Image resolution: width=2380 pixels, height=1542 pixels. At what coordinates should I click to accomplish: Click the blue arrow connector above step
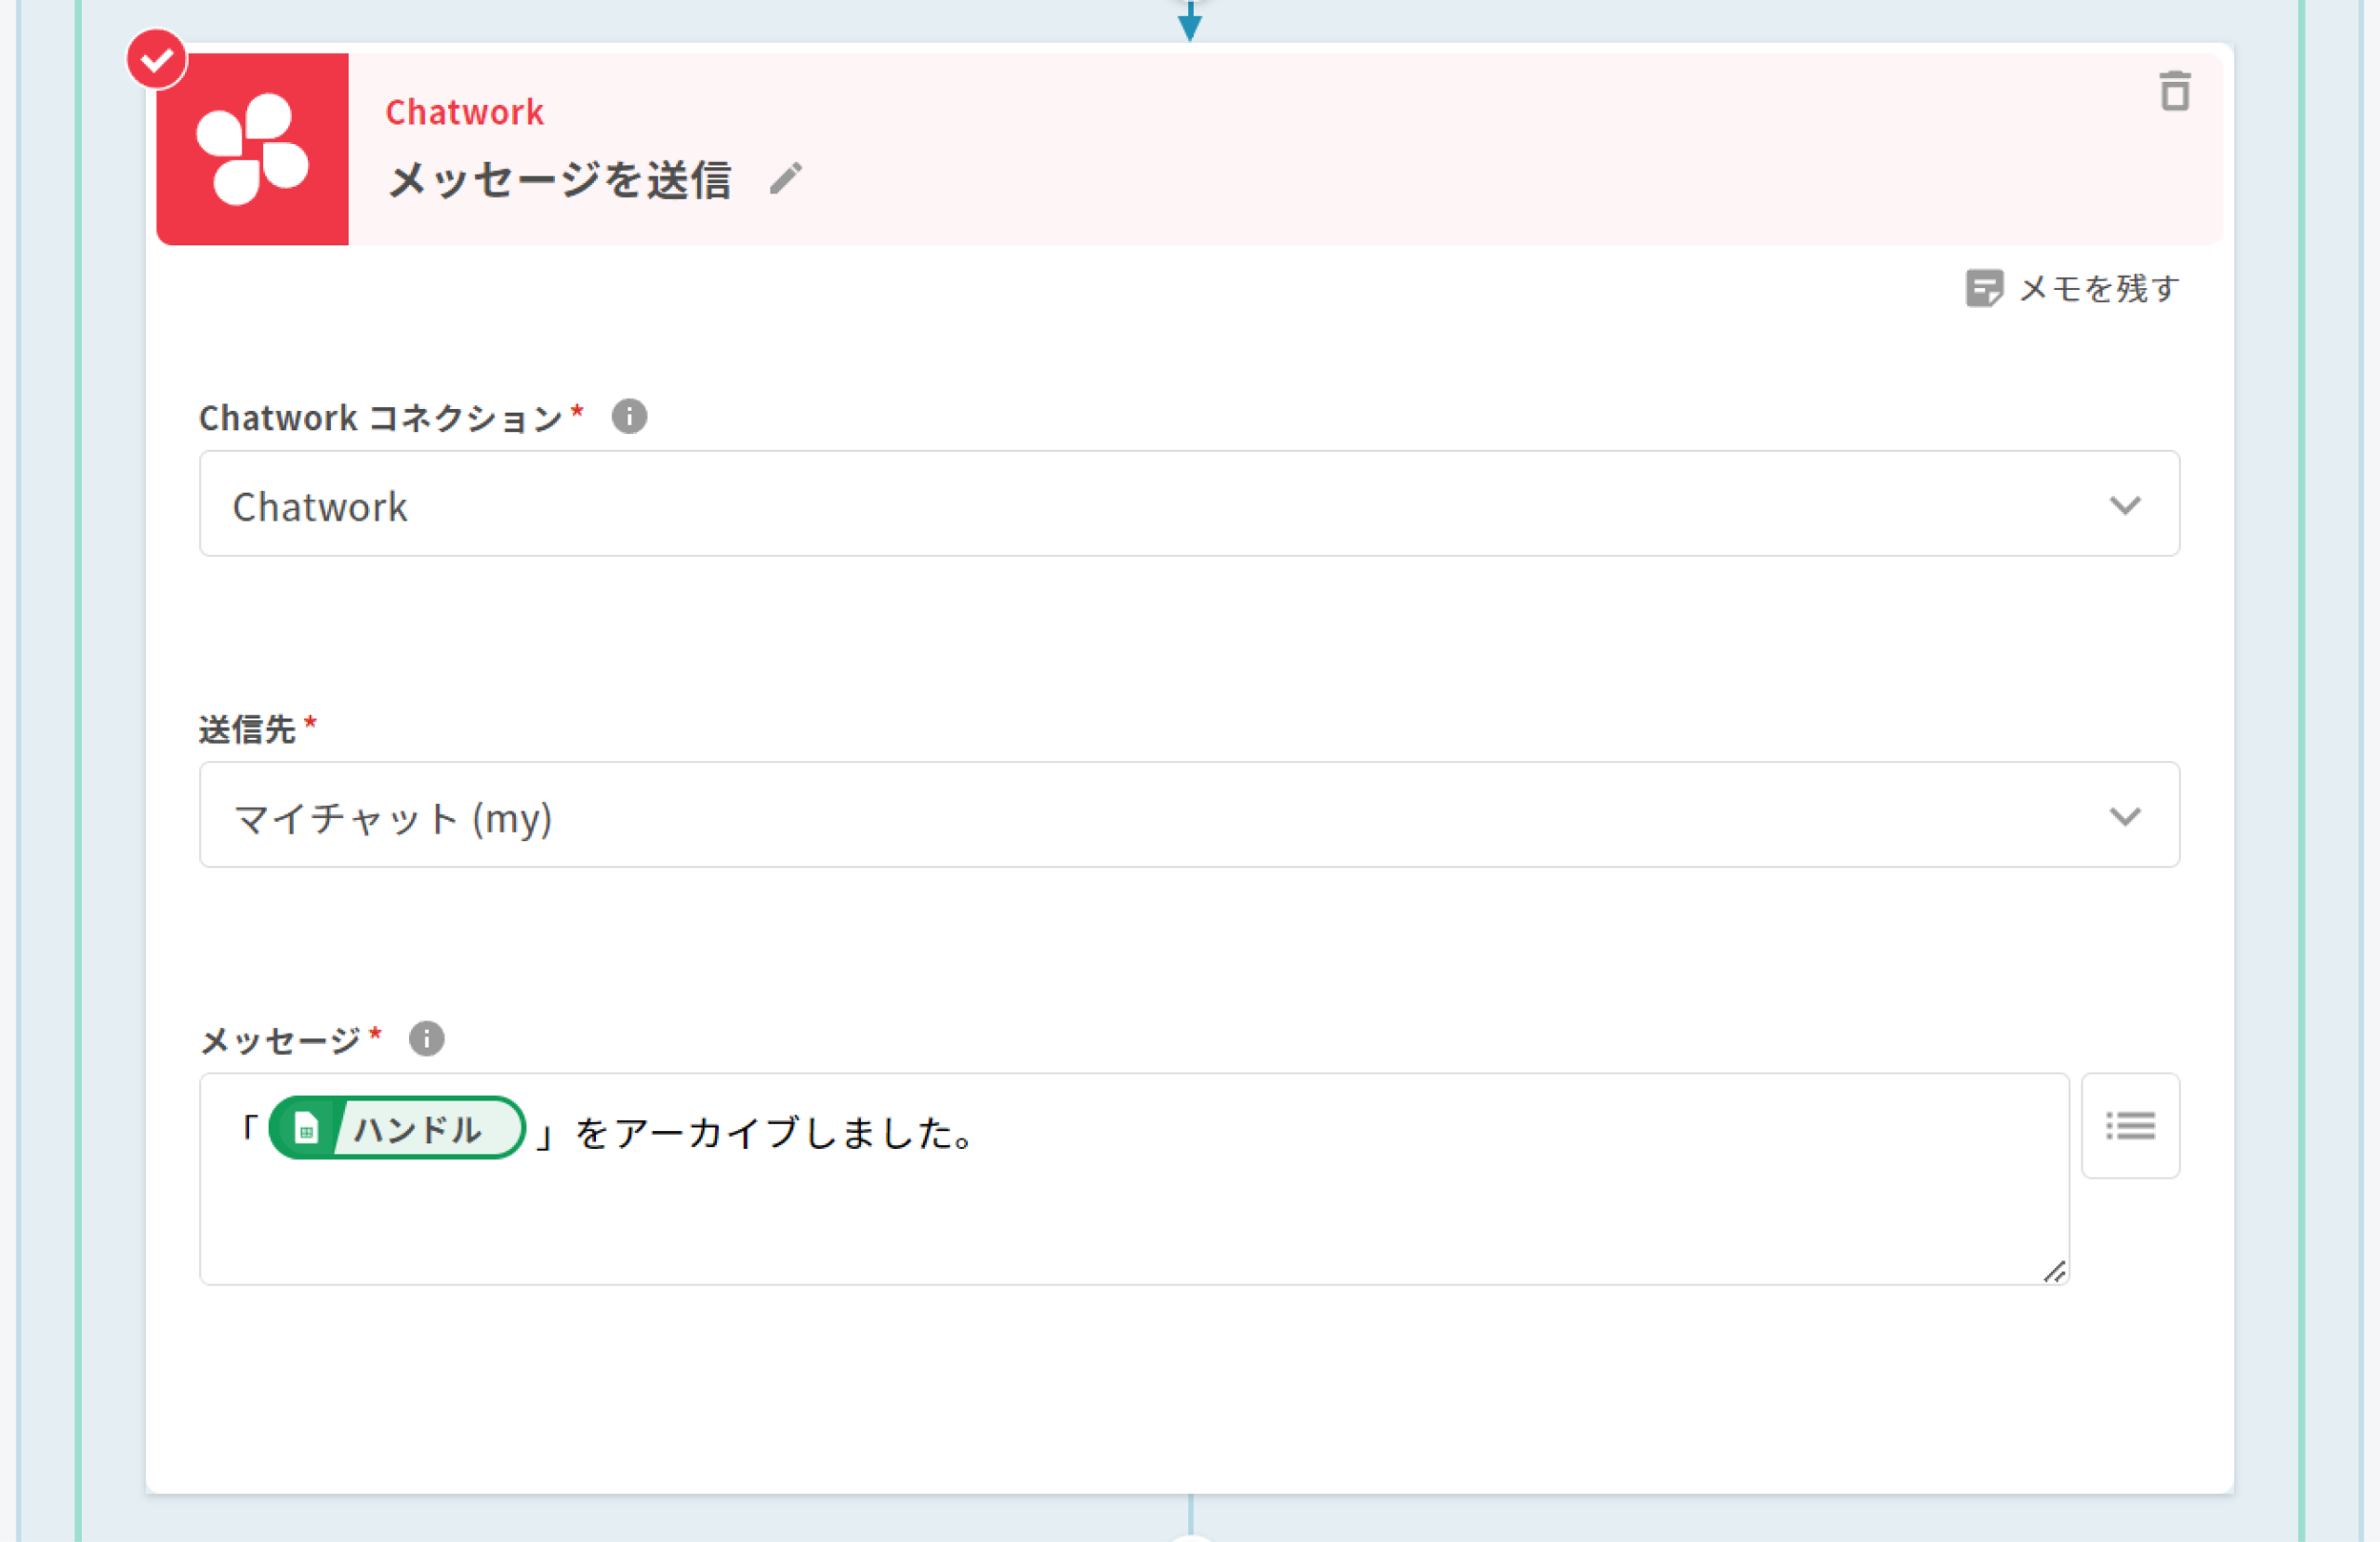(1189, 24)
